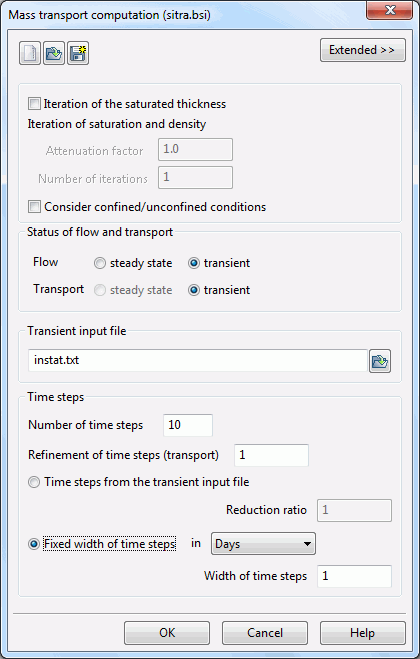Set Flow to steady state
This screenshot has height=659, width=420.
[x=100, y=263]
